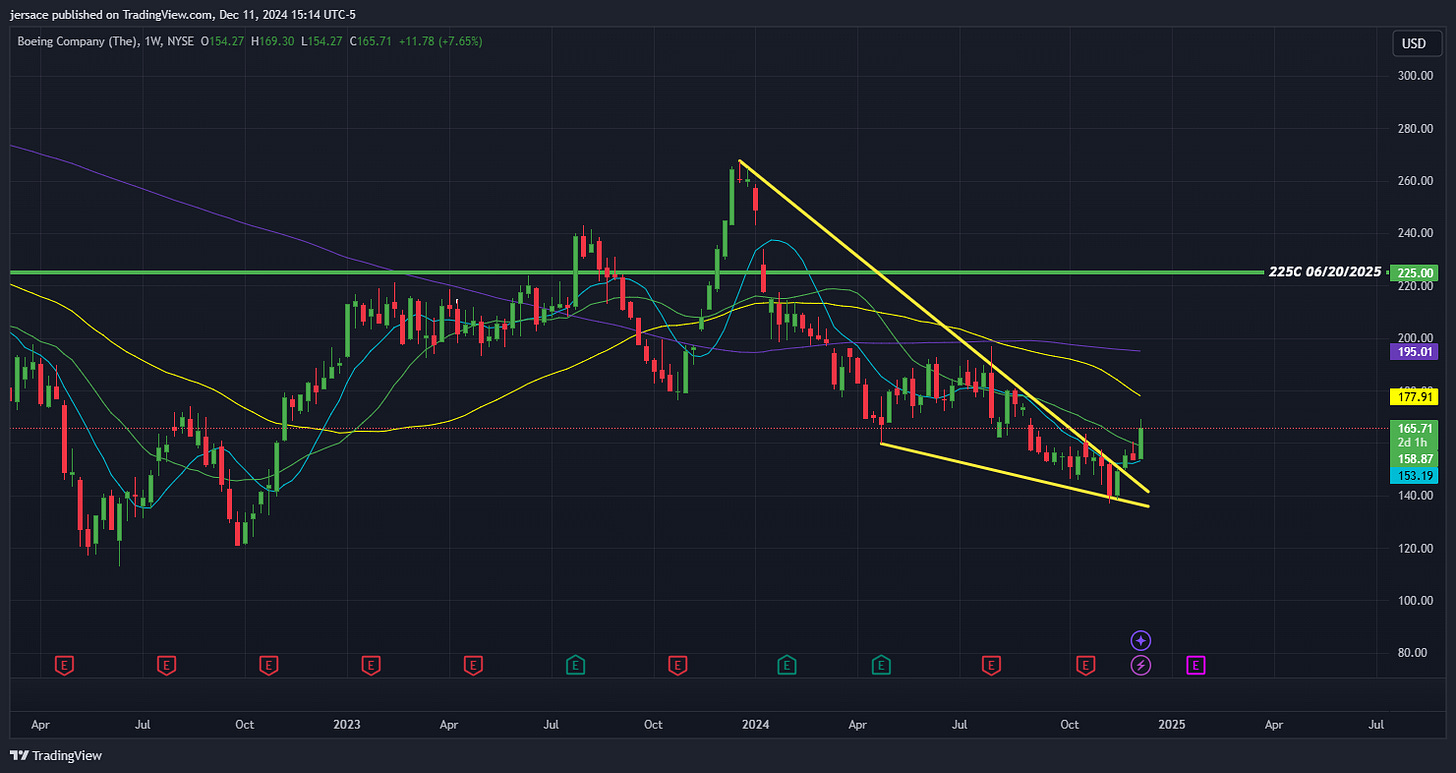Open the leftmost red earnings E marker

(64, 664)
